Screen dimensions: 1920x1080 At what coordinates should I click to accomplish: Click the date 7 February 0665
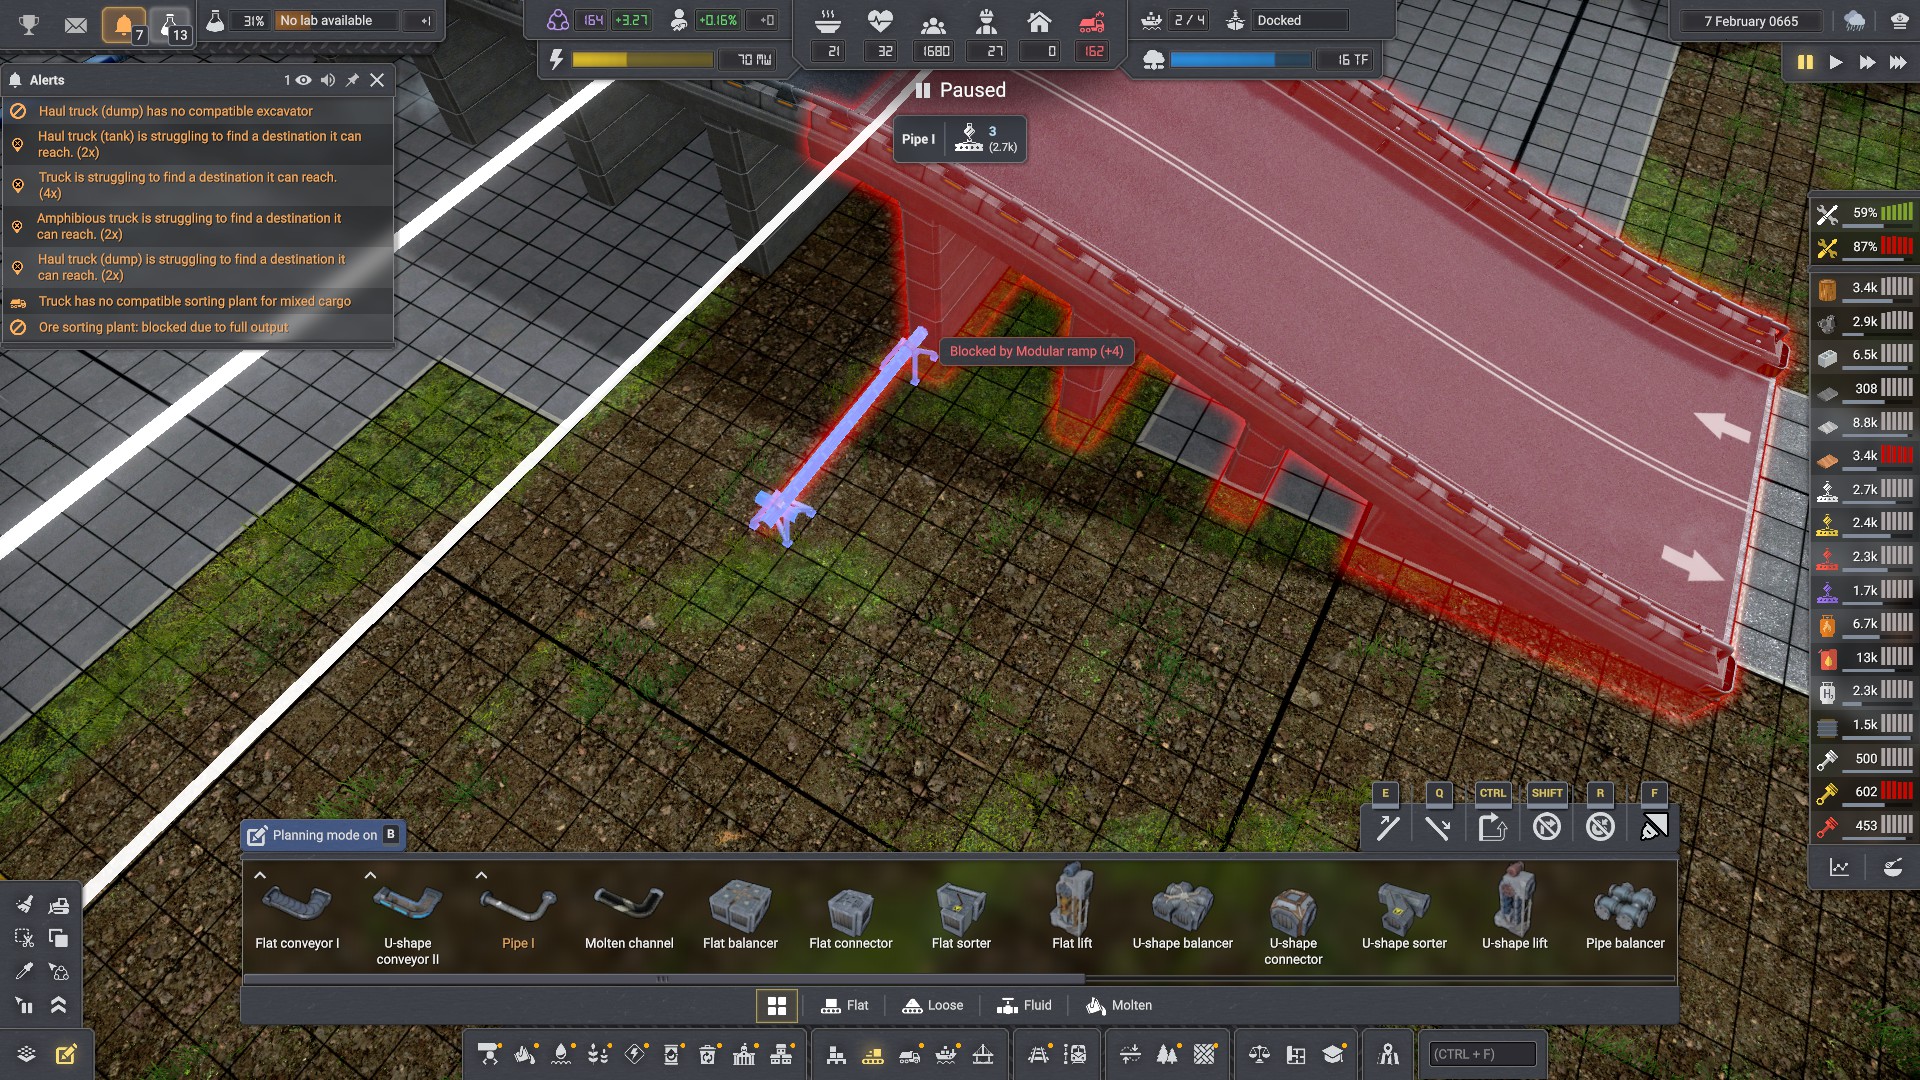coord(1751,21)
